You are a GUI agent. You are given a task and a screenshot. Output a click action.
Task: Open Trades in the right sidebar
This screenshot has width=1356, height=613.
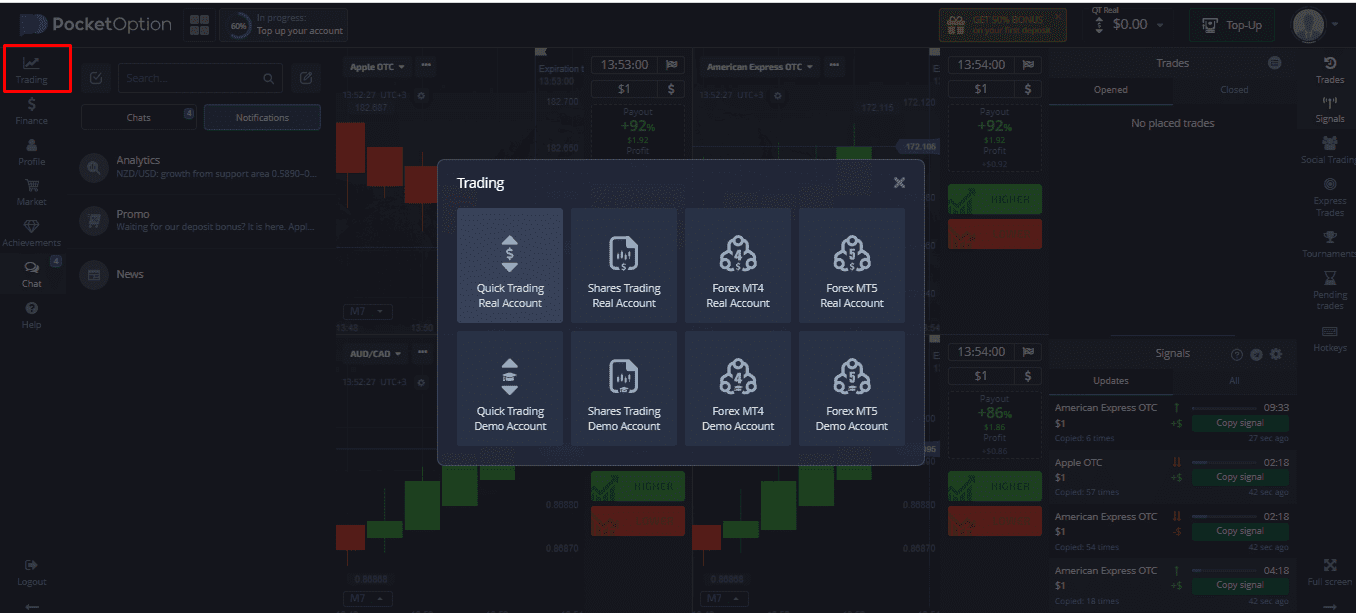coord(1330,70)
